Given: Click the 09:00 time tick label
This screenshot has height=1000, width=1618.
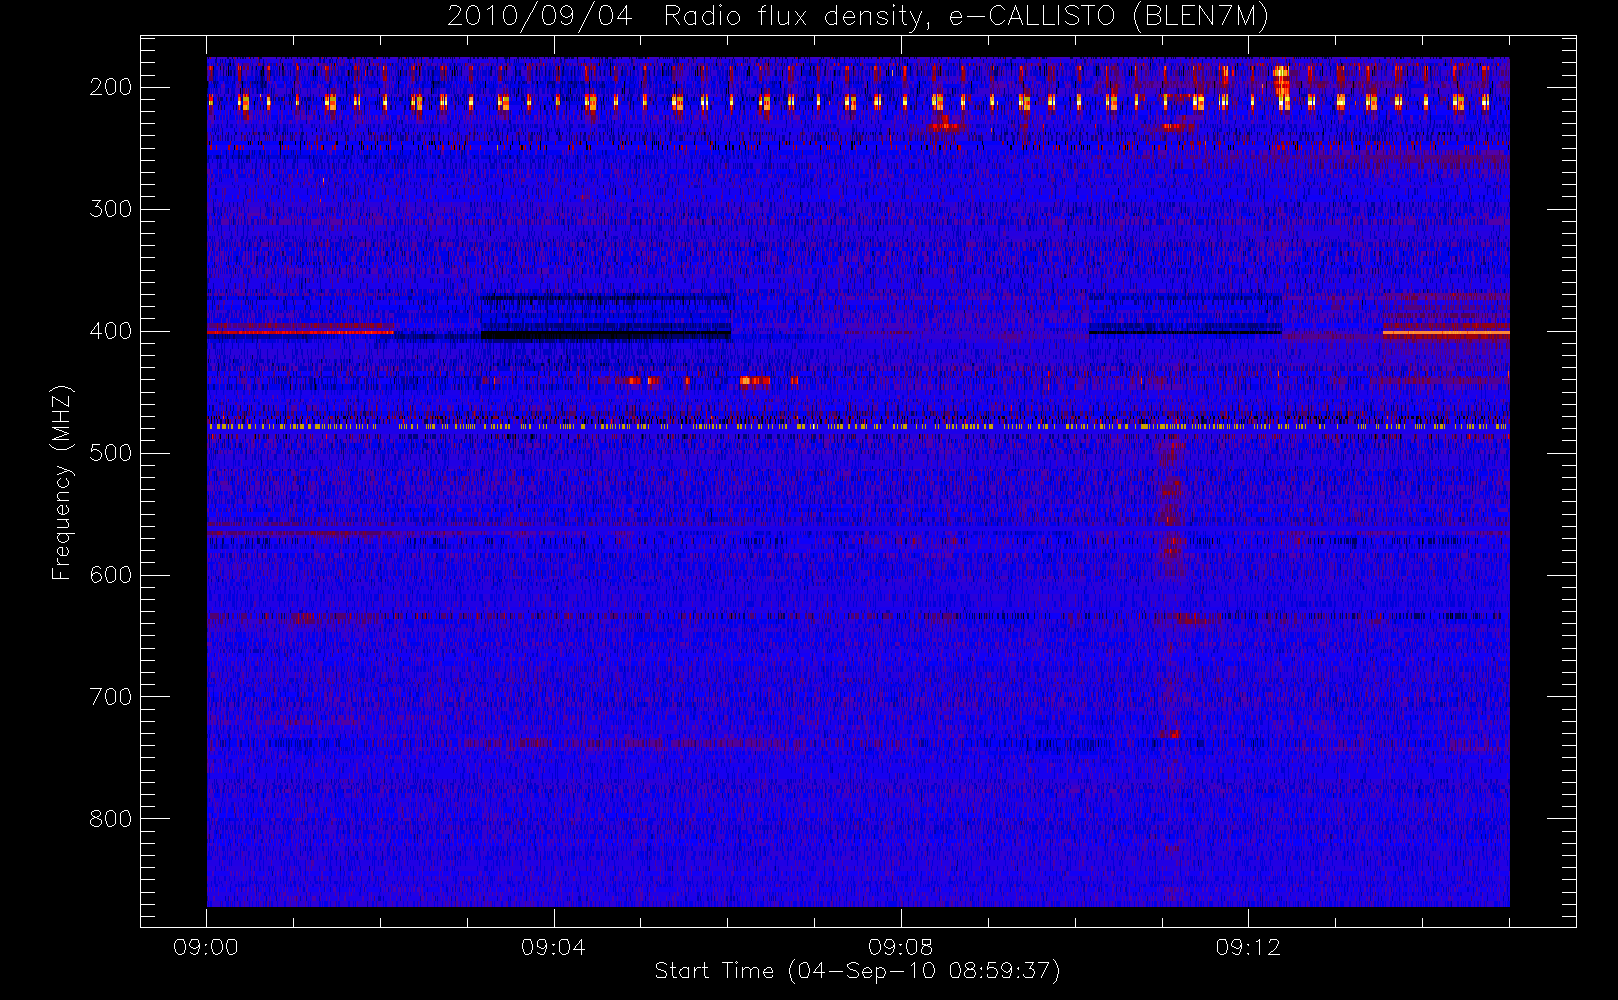Looking at the screenshot, I should (206, 947).
